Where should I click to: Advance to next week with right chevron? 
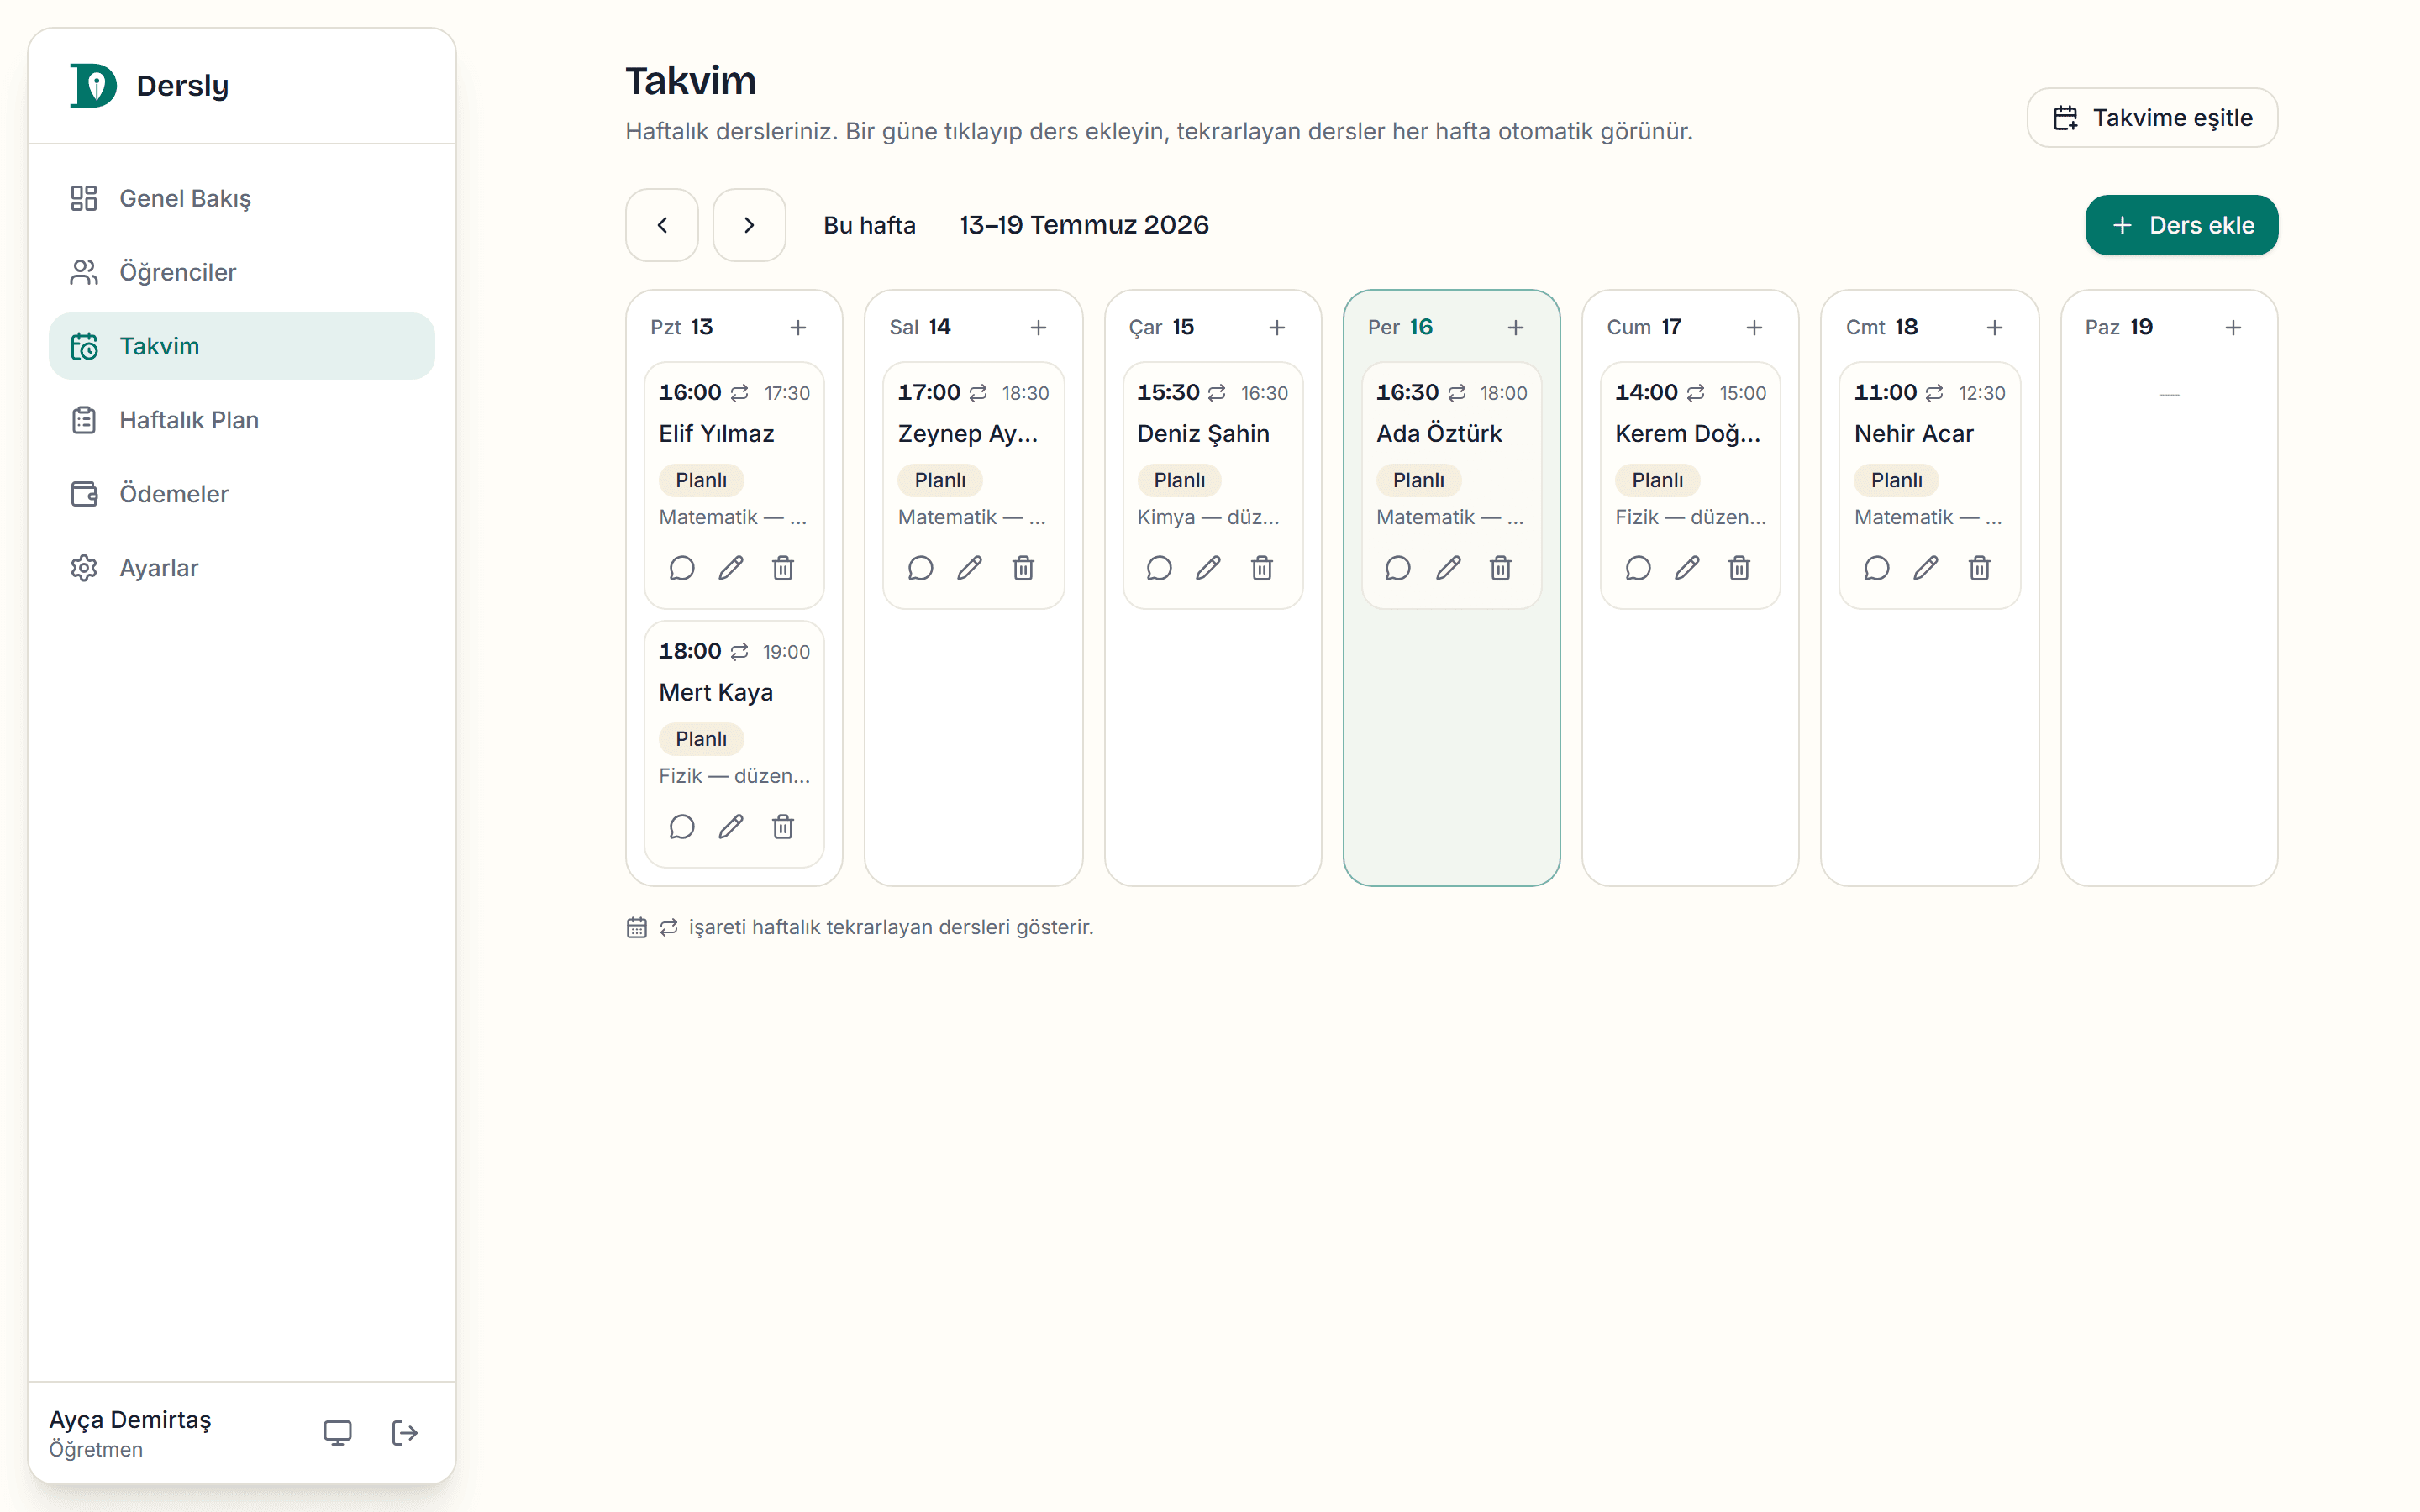point(749,225)
